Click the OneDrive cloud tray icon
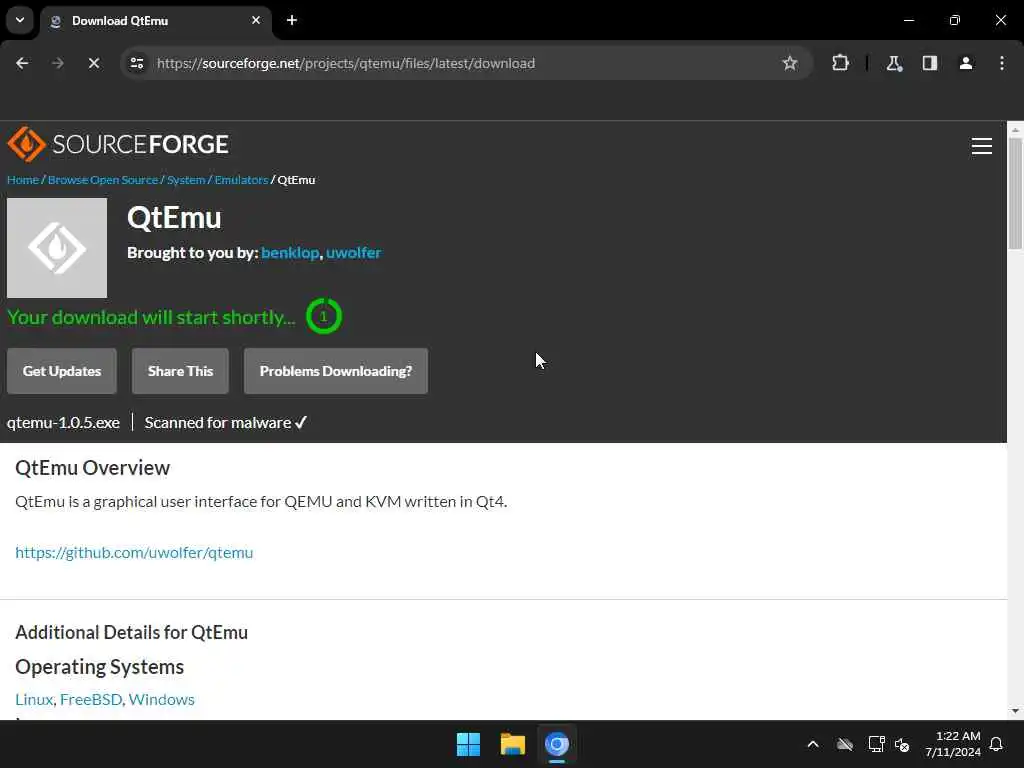Viewport: 1024px width, 768px height. [x=845, y=744]
